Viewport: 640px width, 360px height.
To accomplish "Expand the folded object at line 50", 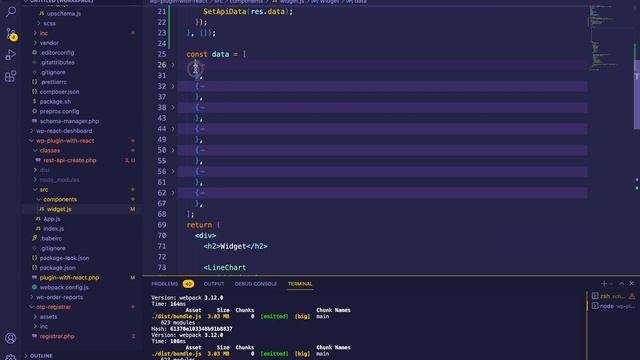I will click(173, 150).
